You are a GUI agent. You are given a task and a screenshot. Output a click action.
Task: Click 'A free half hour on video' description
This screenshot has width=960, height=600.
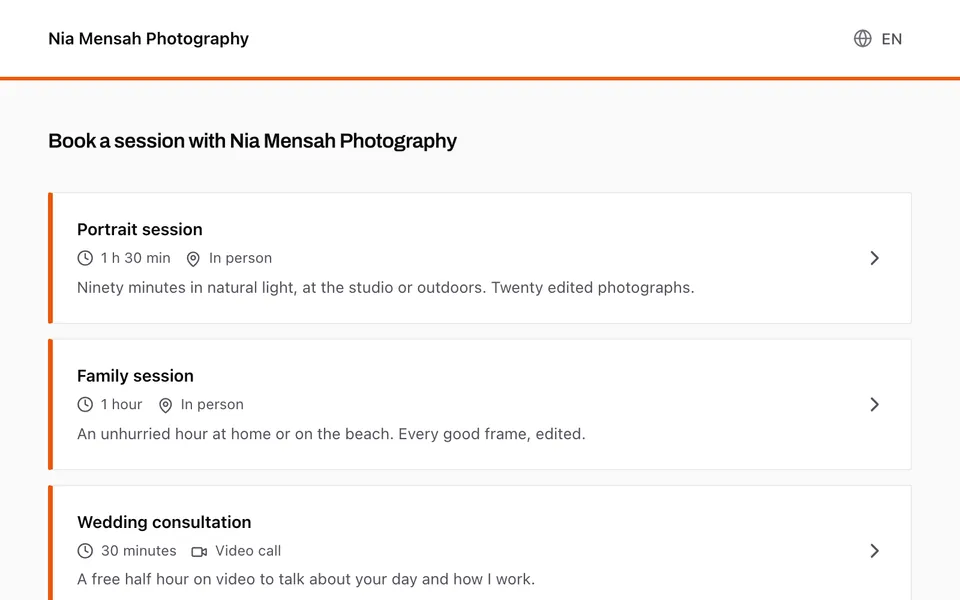[x=306, y=579]
